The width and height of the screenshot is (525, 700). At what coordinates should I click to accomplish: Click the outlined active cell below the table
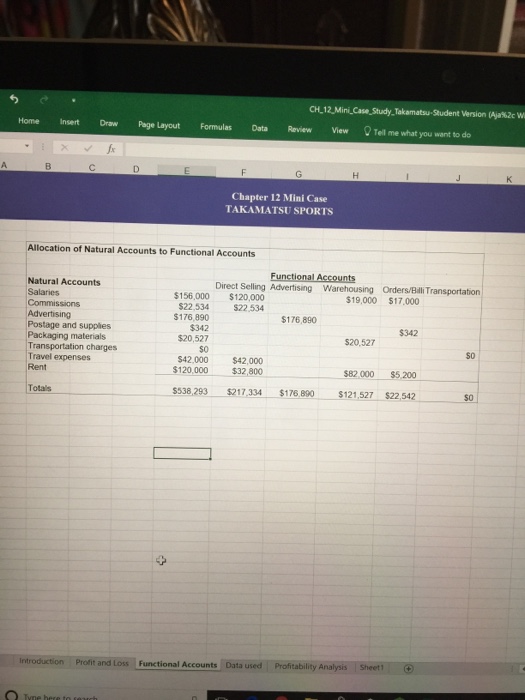coord(182,454)
